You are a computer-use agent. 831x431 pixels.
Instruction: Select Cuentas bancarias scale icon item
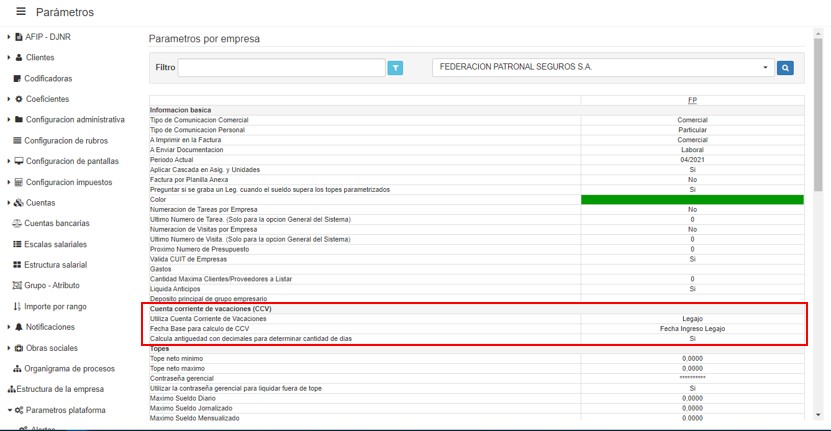pos(56,223)
